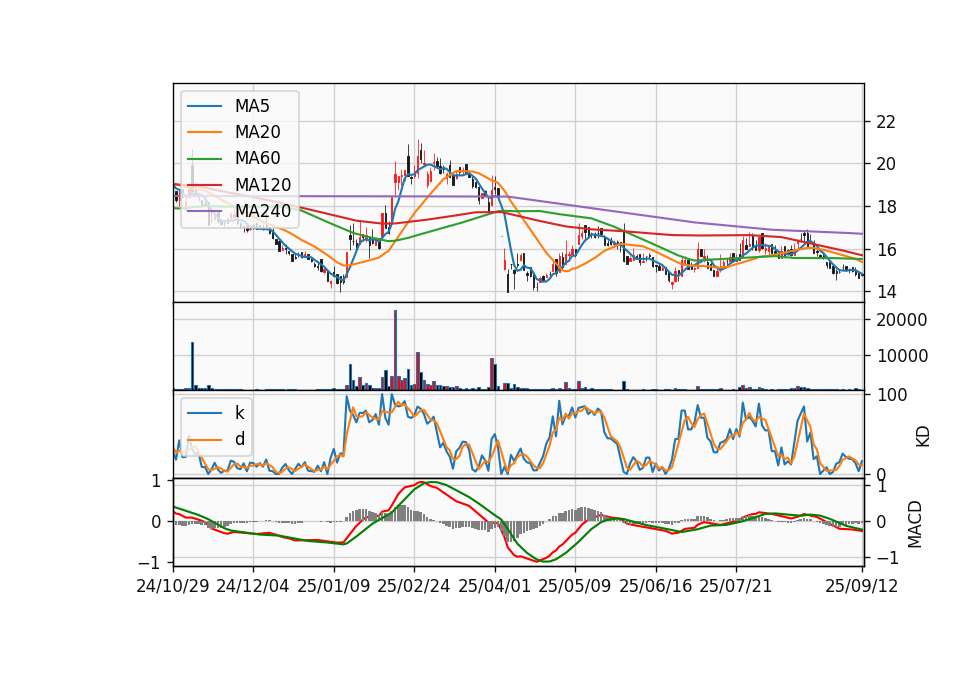Click the MA120 legend entry
960x690 pixels.
pyautogui.click(x=239, y=184)
